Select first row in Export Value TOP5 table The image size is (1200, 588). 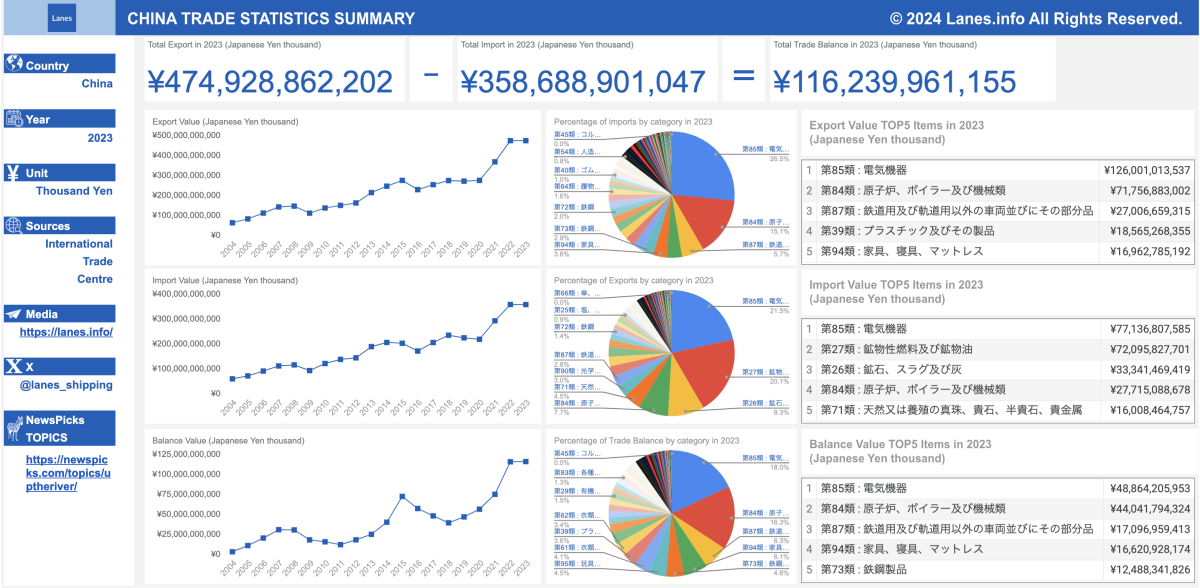(x=998, y=170)
